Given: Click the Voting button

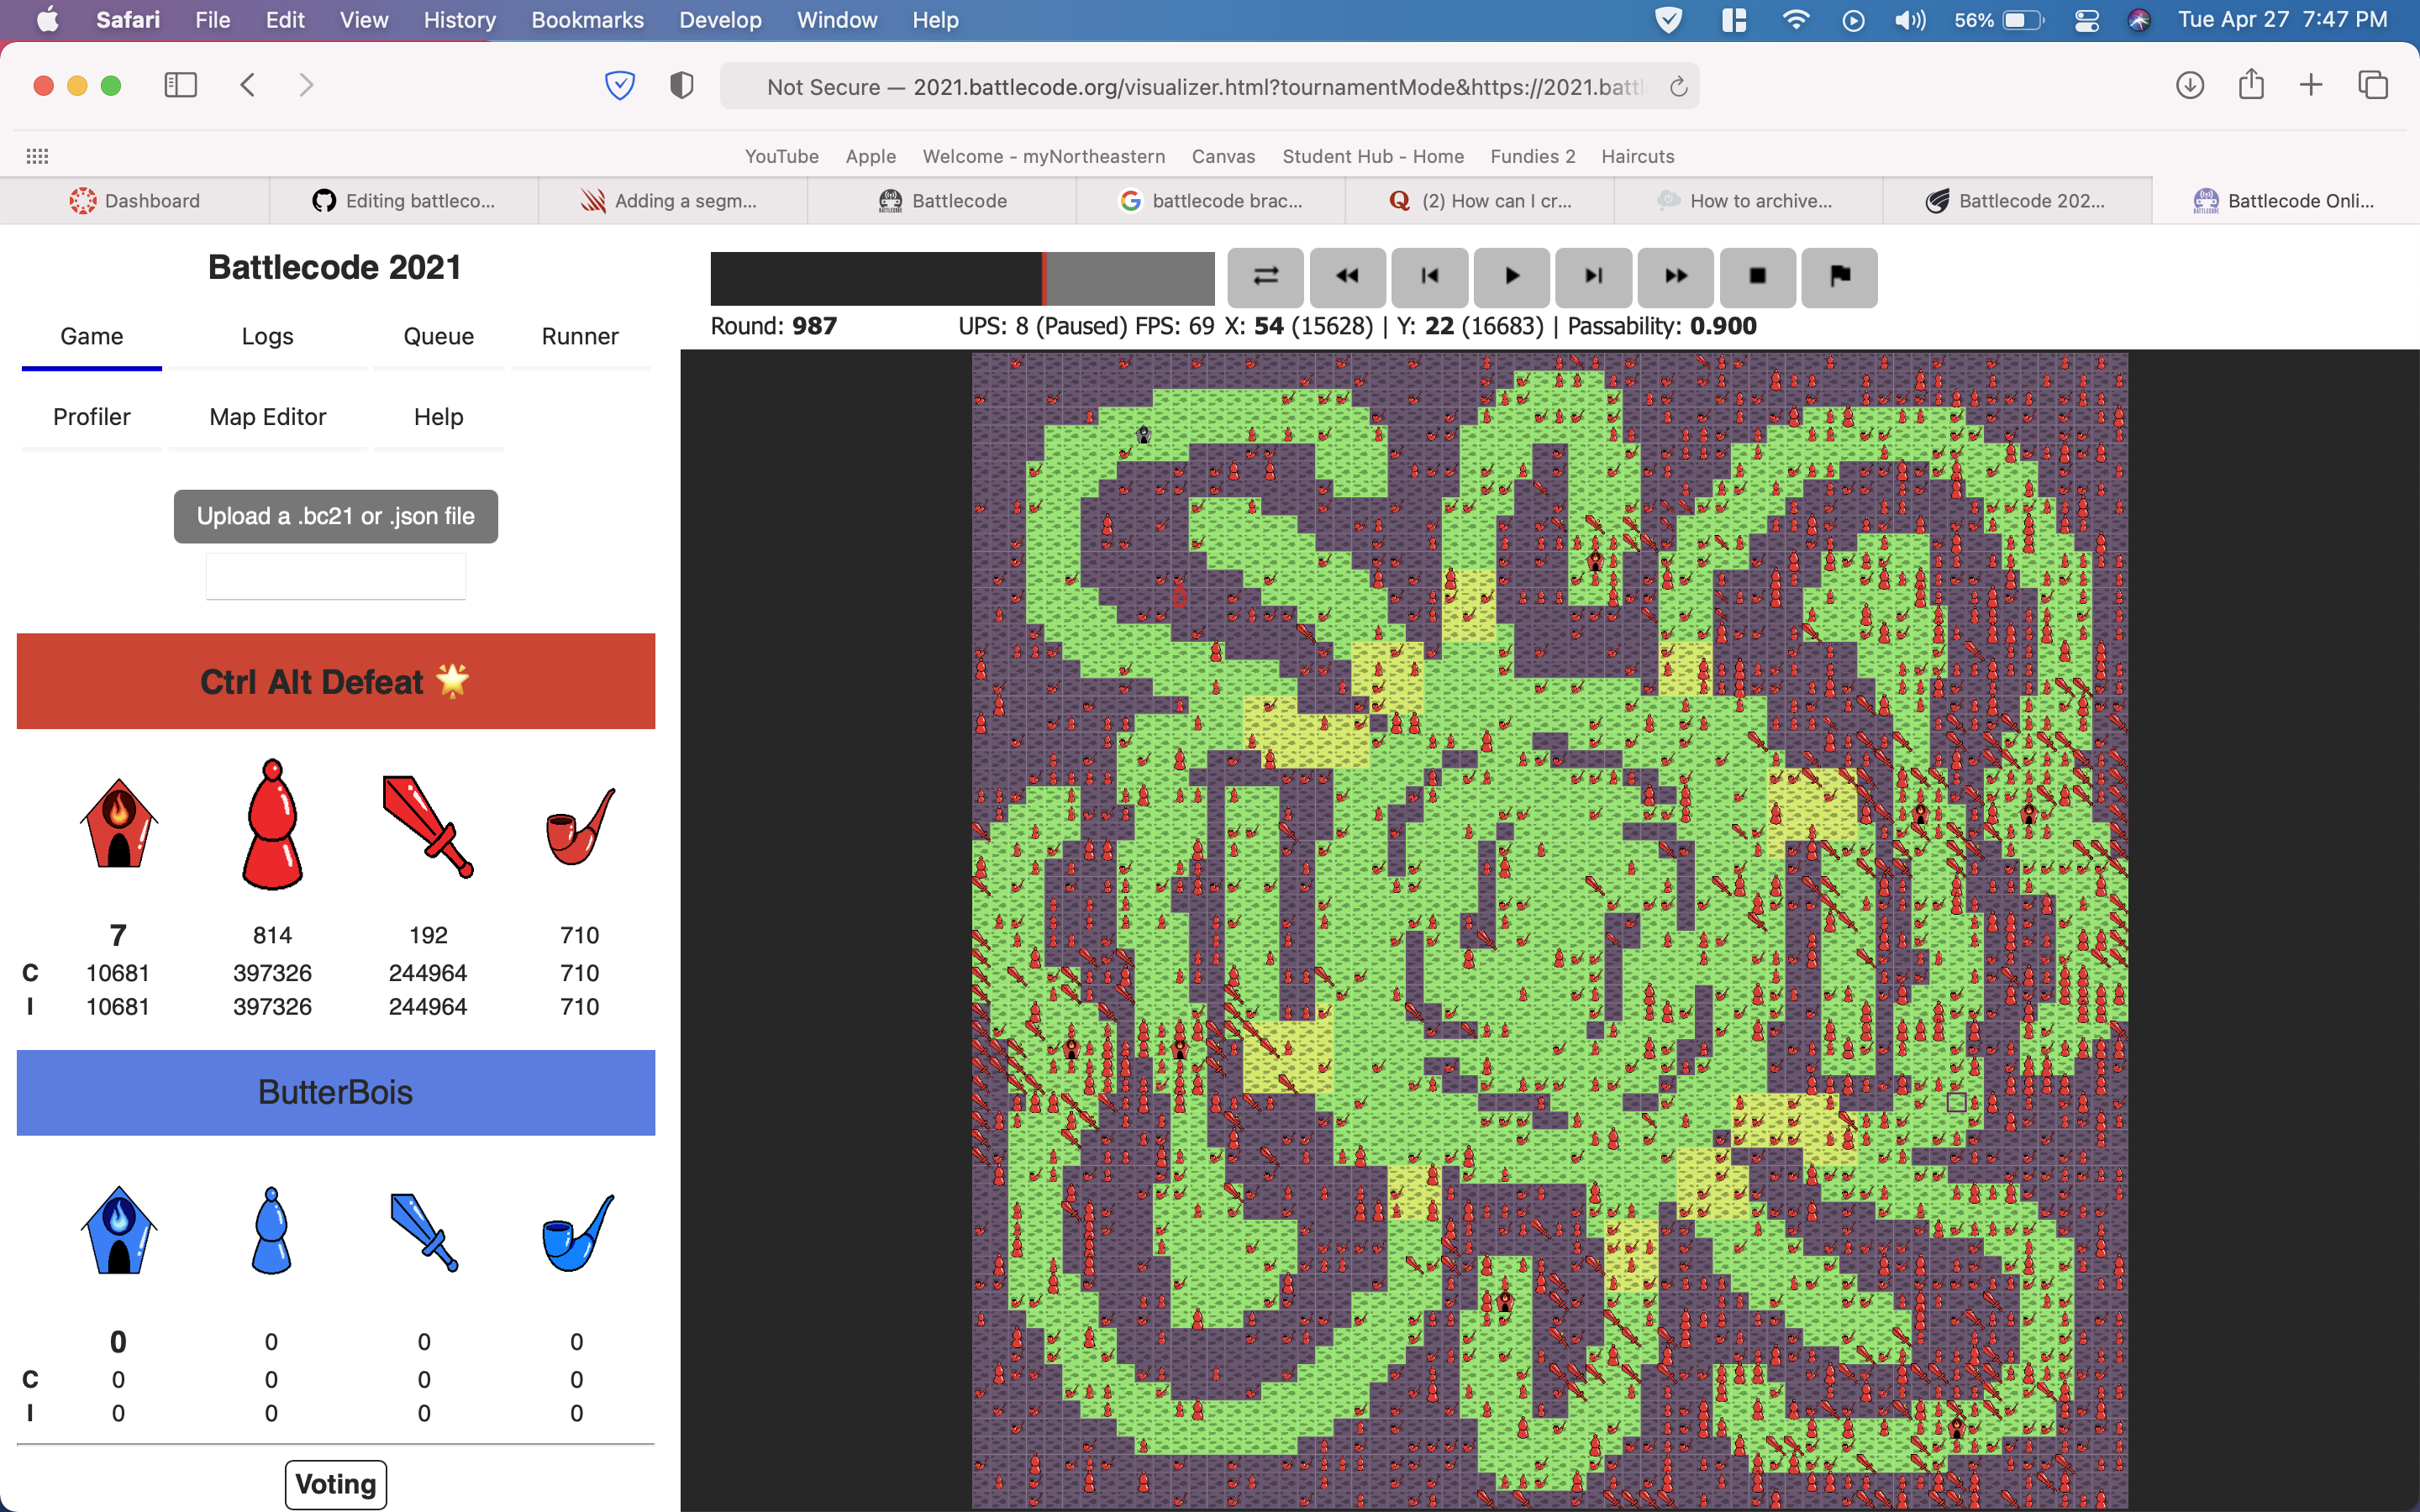Looking at the screenshot, I should [335, 1484].
